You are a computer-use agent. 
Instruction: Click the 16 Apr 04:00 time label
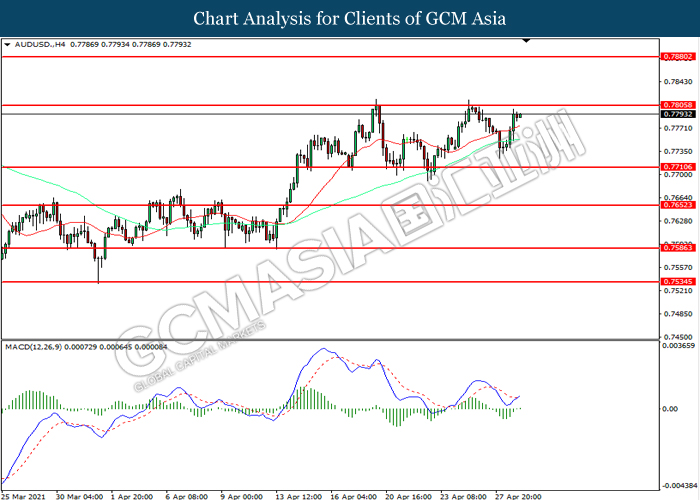[x=354, y=496]
